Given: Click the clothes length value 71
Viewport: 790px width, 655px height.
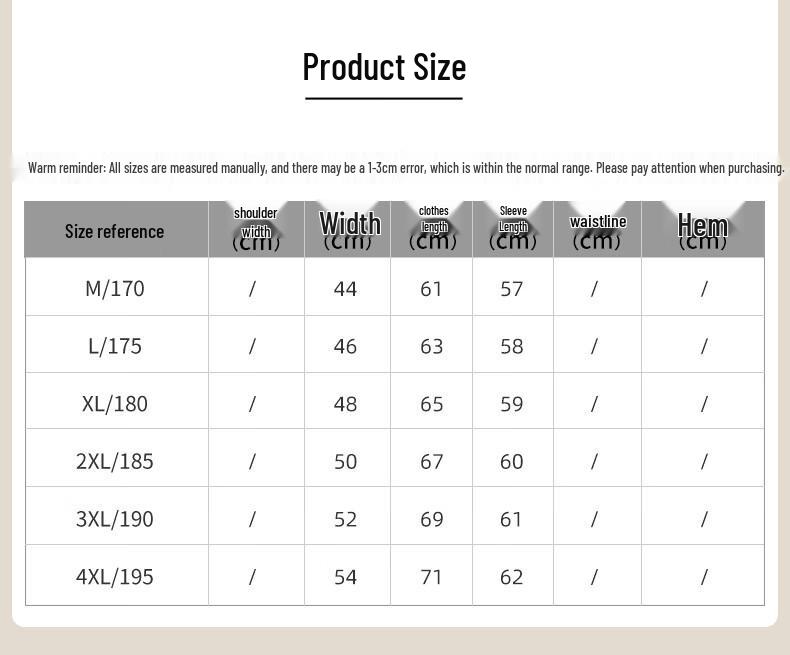Looking at the screenshot, I should coord(431,577).
